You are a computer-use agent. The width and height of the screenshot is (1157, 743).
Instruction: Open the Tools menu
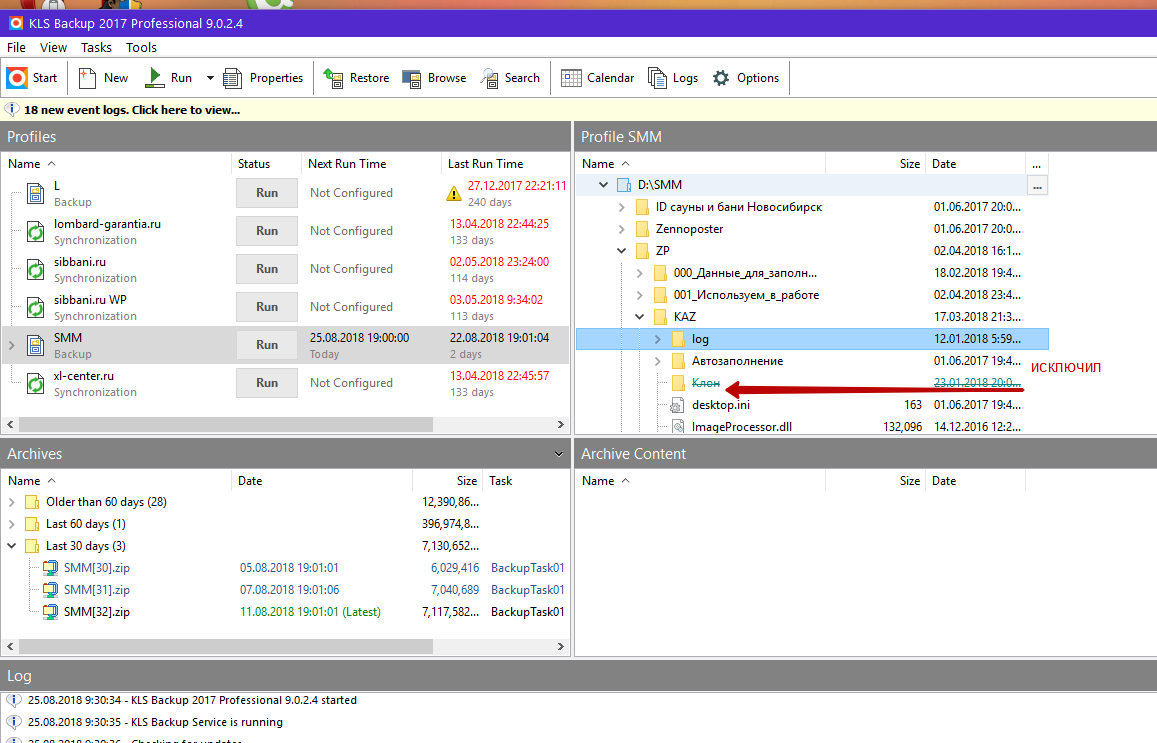[x=141, y=47]
